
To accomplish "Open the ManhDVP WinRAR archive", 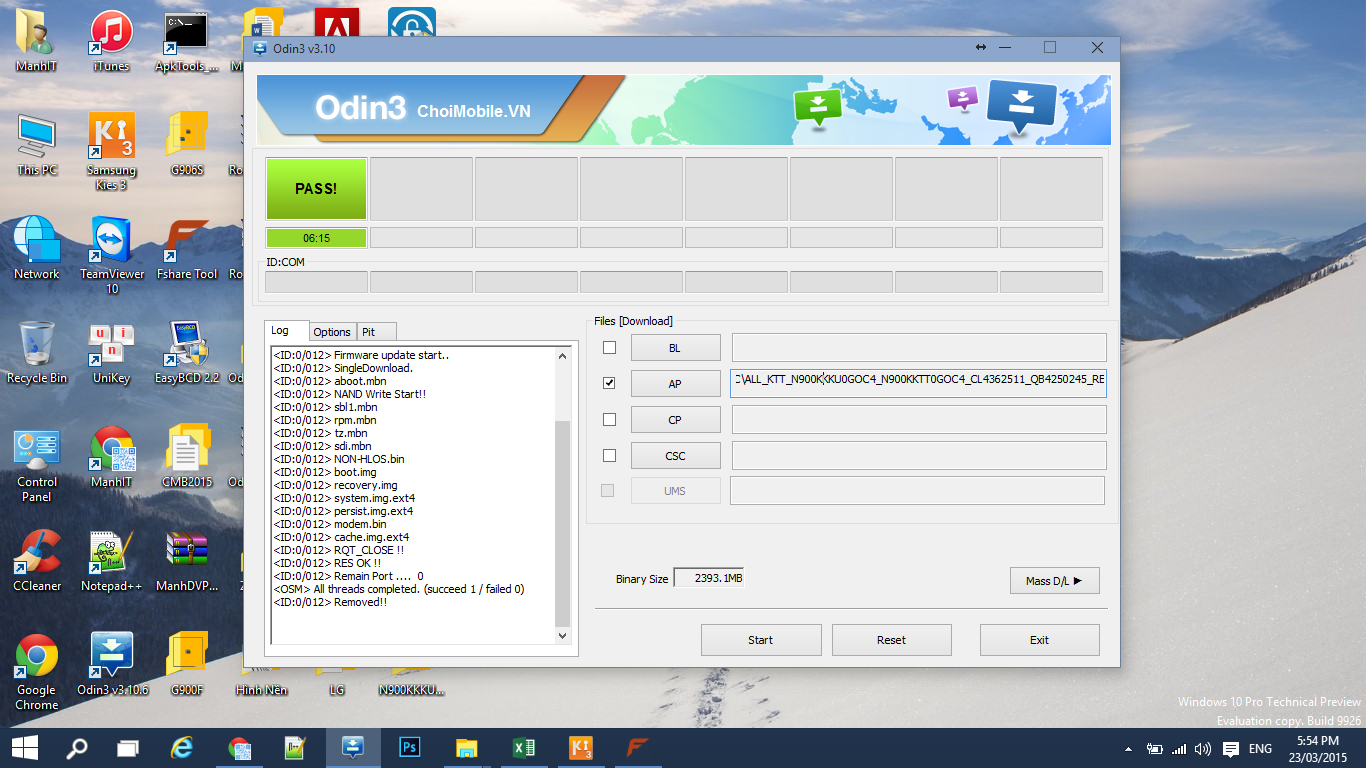I will point(186,561).
